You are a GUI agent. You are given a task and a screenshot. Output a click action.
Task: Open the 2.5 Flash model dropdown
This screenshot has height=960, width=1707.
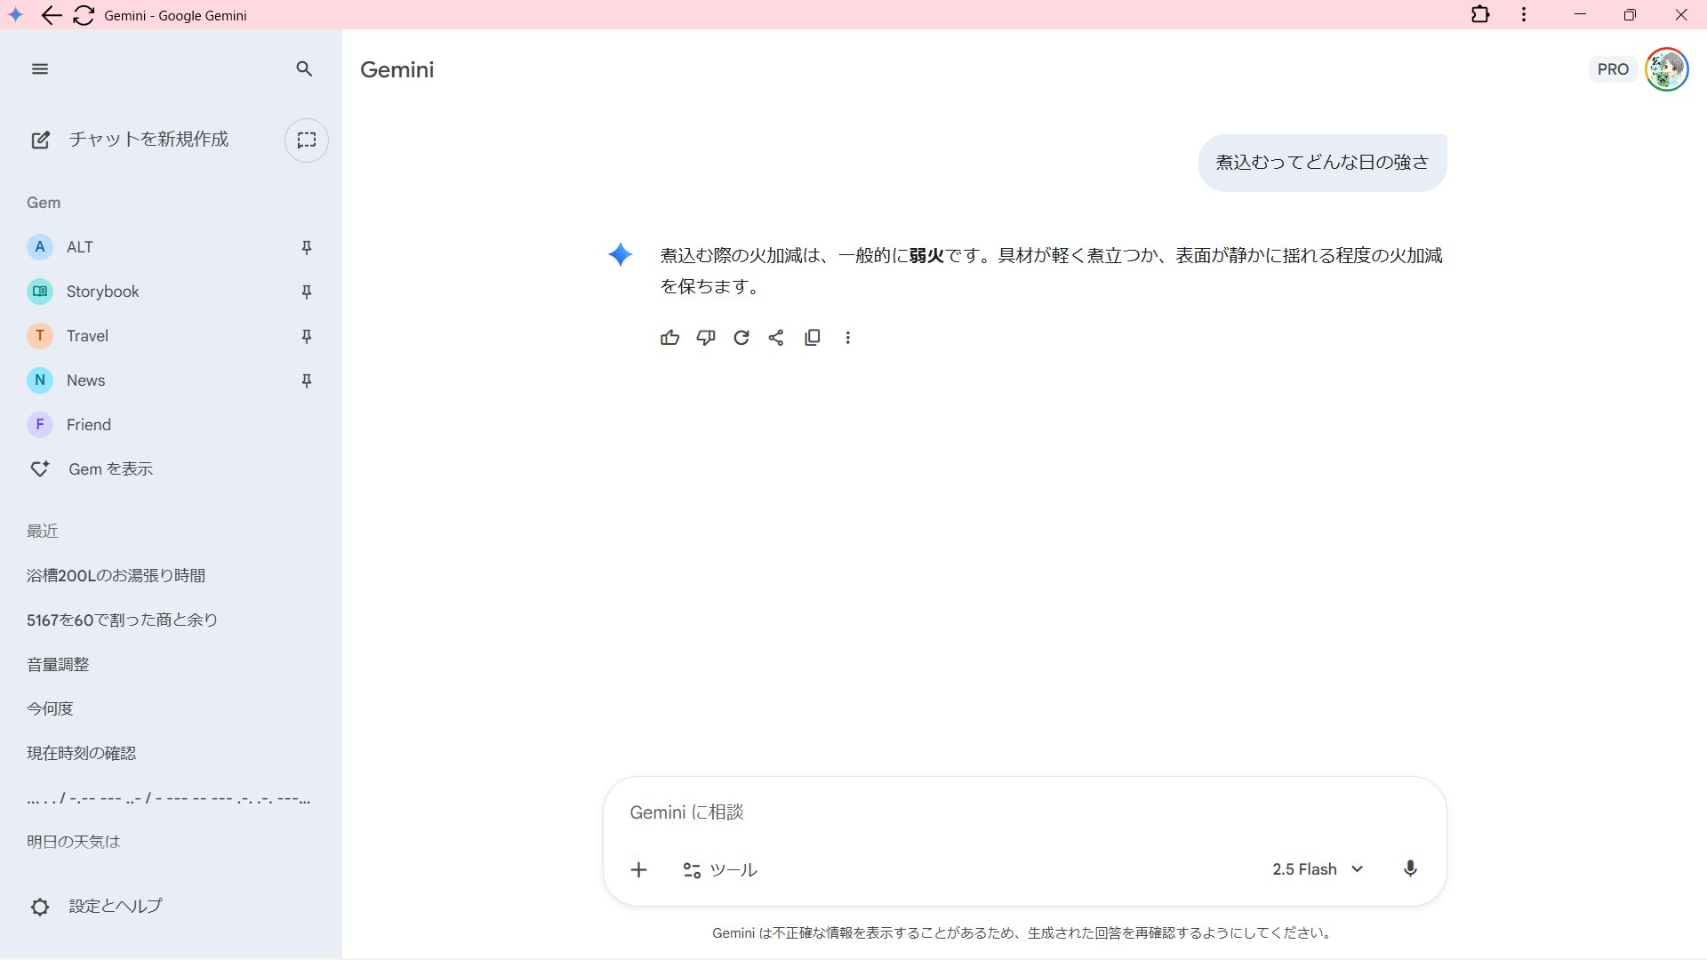[x=1317, y=869]
